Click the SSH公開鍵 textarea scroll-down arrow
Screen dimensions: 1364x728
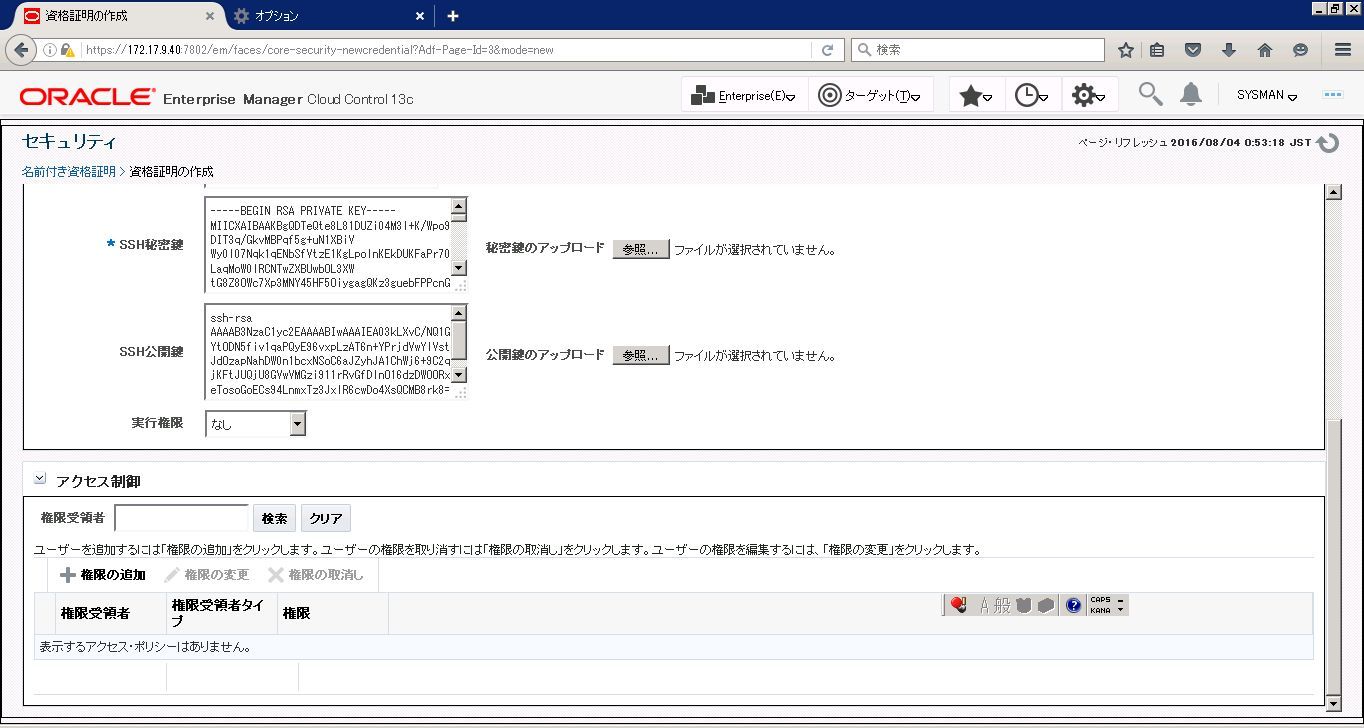tap(459, 374)
